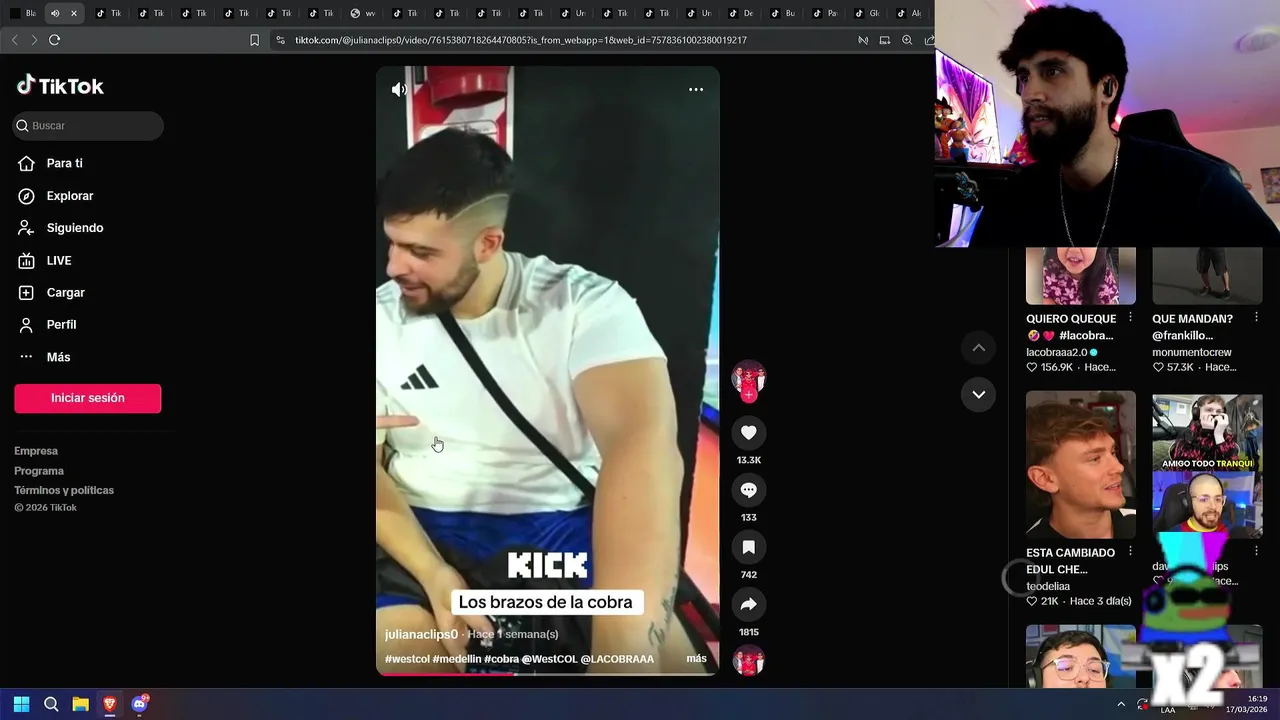1280x720 pixels.
Task: Expand the caption with the más link
Action: coord(696,659)
